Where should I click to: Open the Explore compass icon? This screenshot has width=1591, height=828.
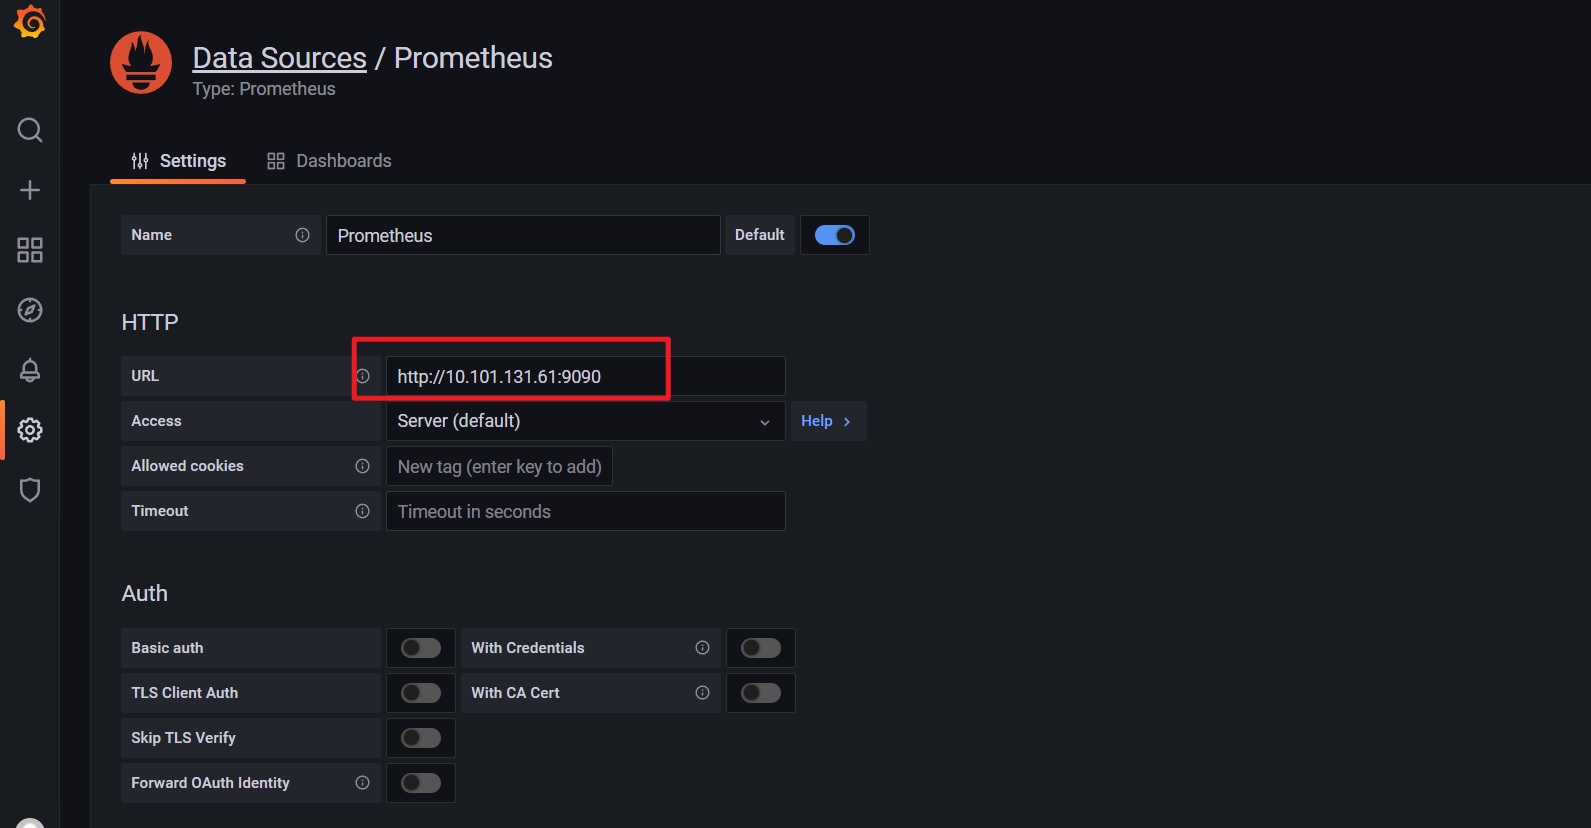pos(30,310)
